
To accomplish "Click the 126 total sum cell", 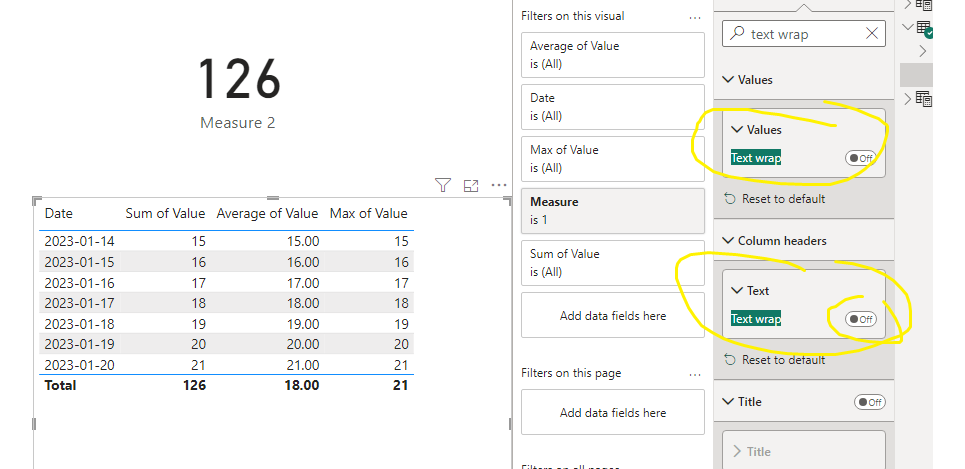I will pyautogui.click(x=194, y=385).
